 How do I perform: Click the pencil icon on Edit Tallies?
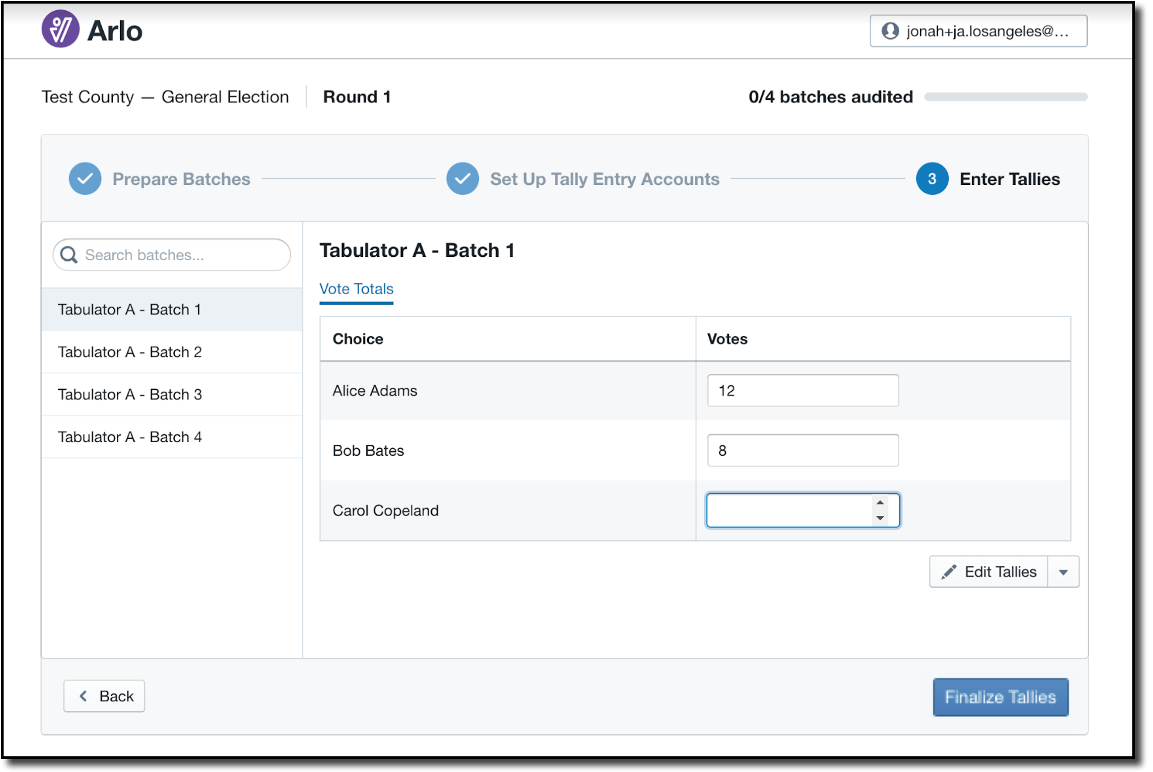click(x=949, y=572)
